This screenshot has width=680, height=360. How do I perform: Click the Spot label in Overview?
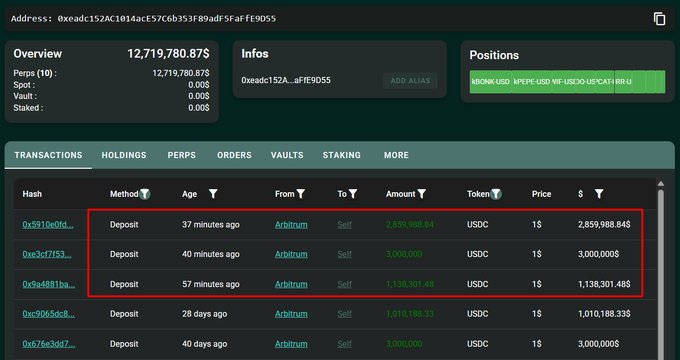tap(24, 85)
